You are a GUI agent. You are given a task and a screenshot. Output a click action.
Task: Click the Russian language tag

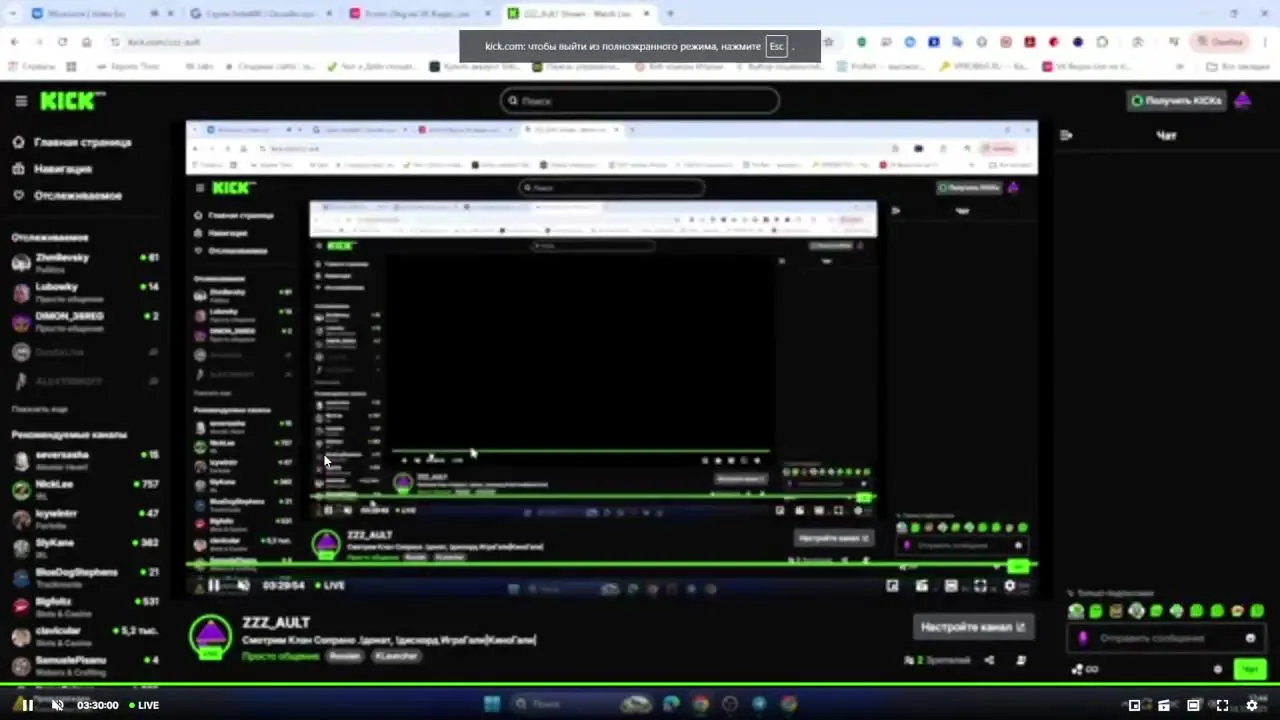[x=345, y=656]
